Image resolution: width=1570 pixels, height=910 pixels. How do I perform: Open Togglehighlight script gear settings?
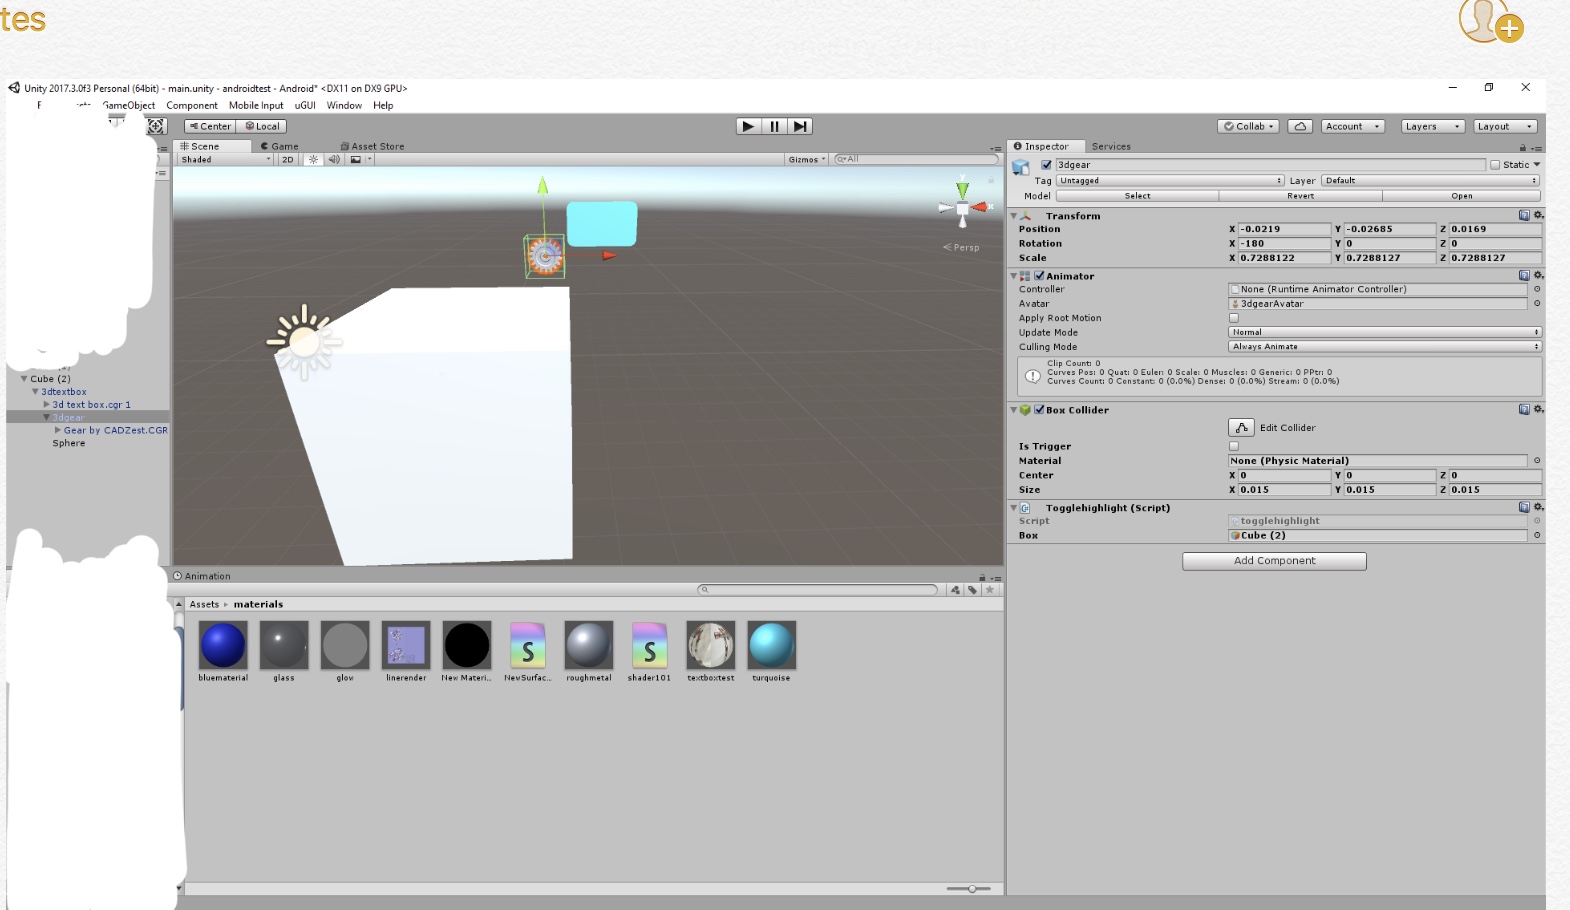point(1538,507)
